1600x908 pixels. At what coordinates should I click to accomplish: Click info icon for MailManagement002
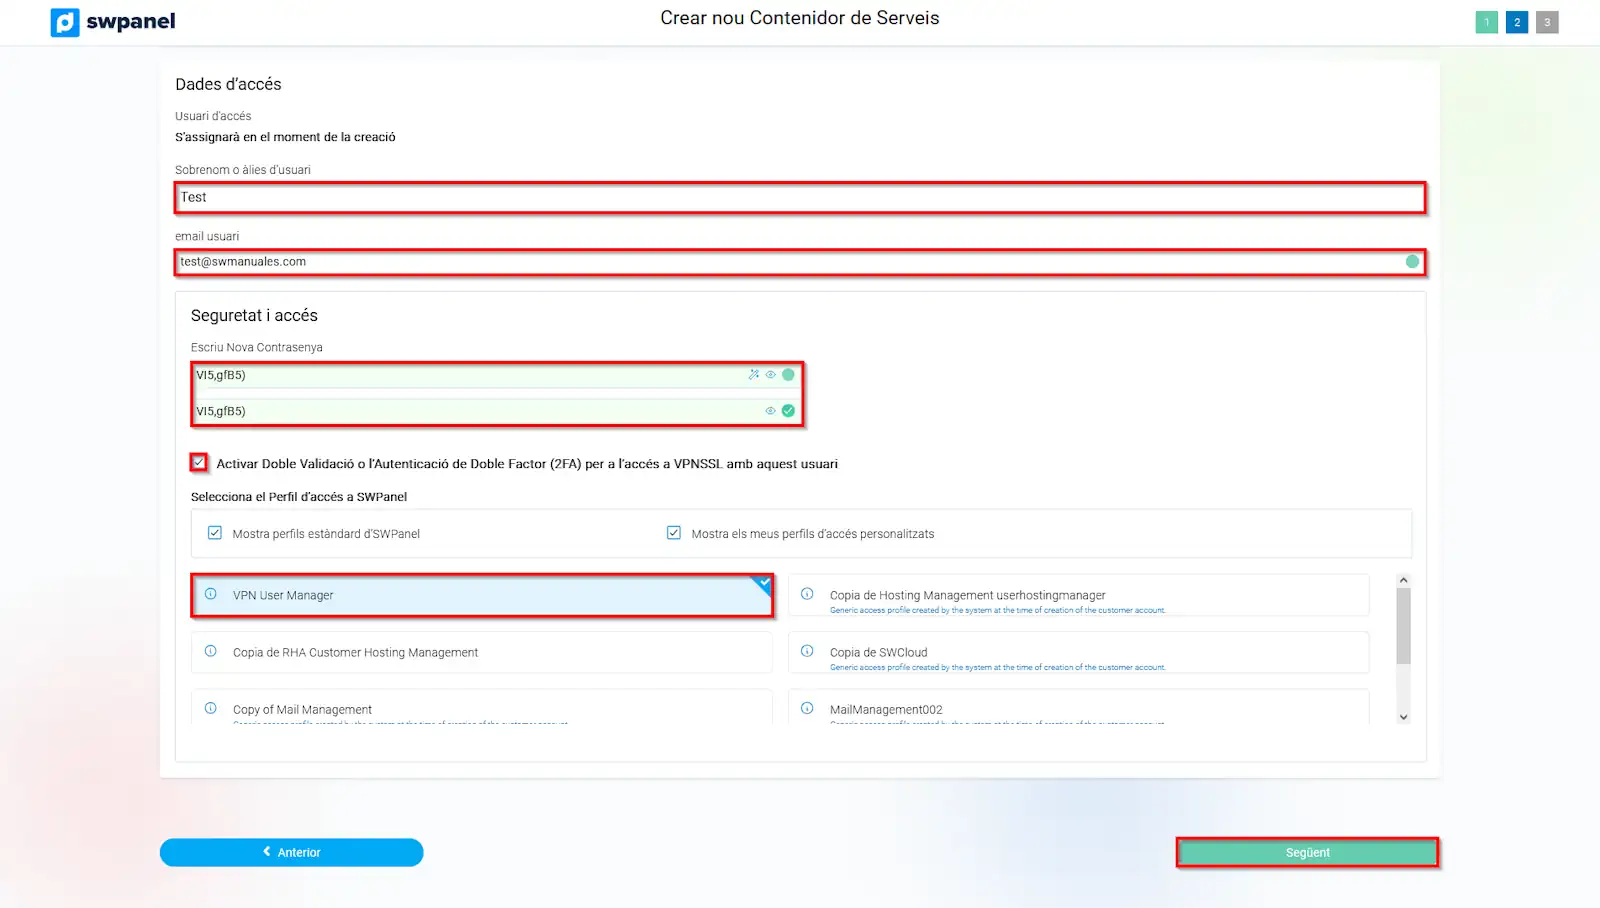[x=807, y=708]
